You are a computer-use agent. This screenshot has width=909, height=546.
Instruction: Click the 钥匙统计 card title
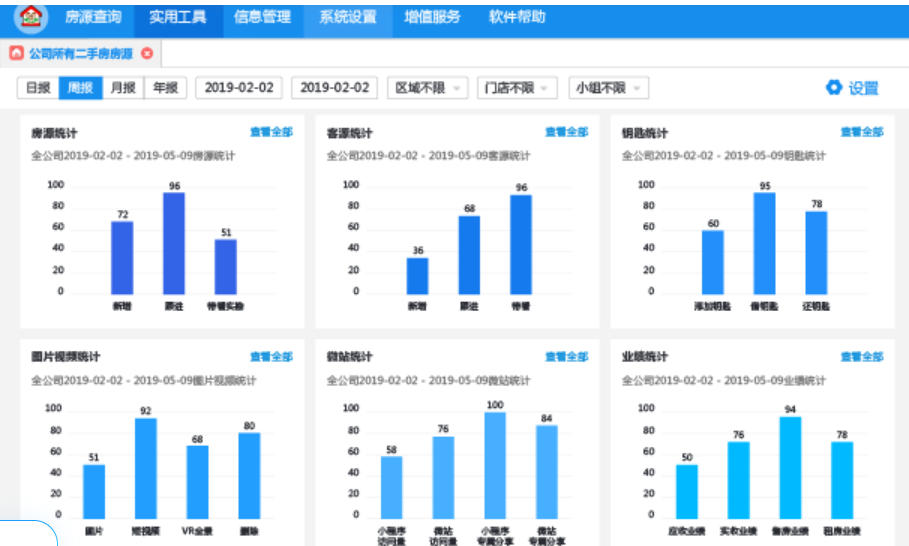click(645, 133)
